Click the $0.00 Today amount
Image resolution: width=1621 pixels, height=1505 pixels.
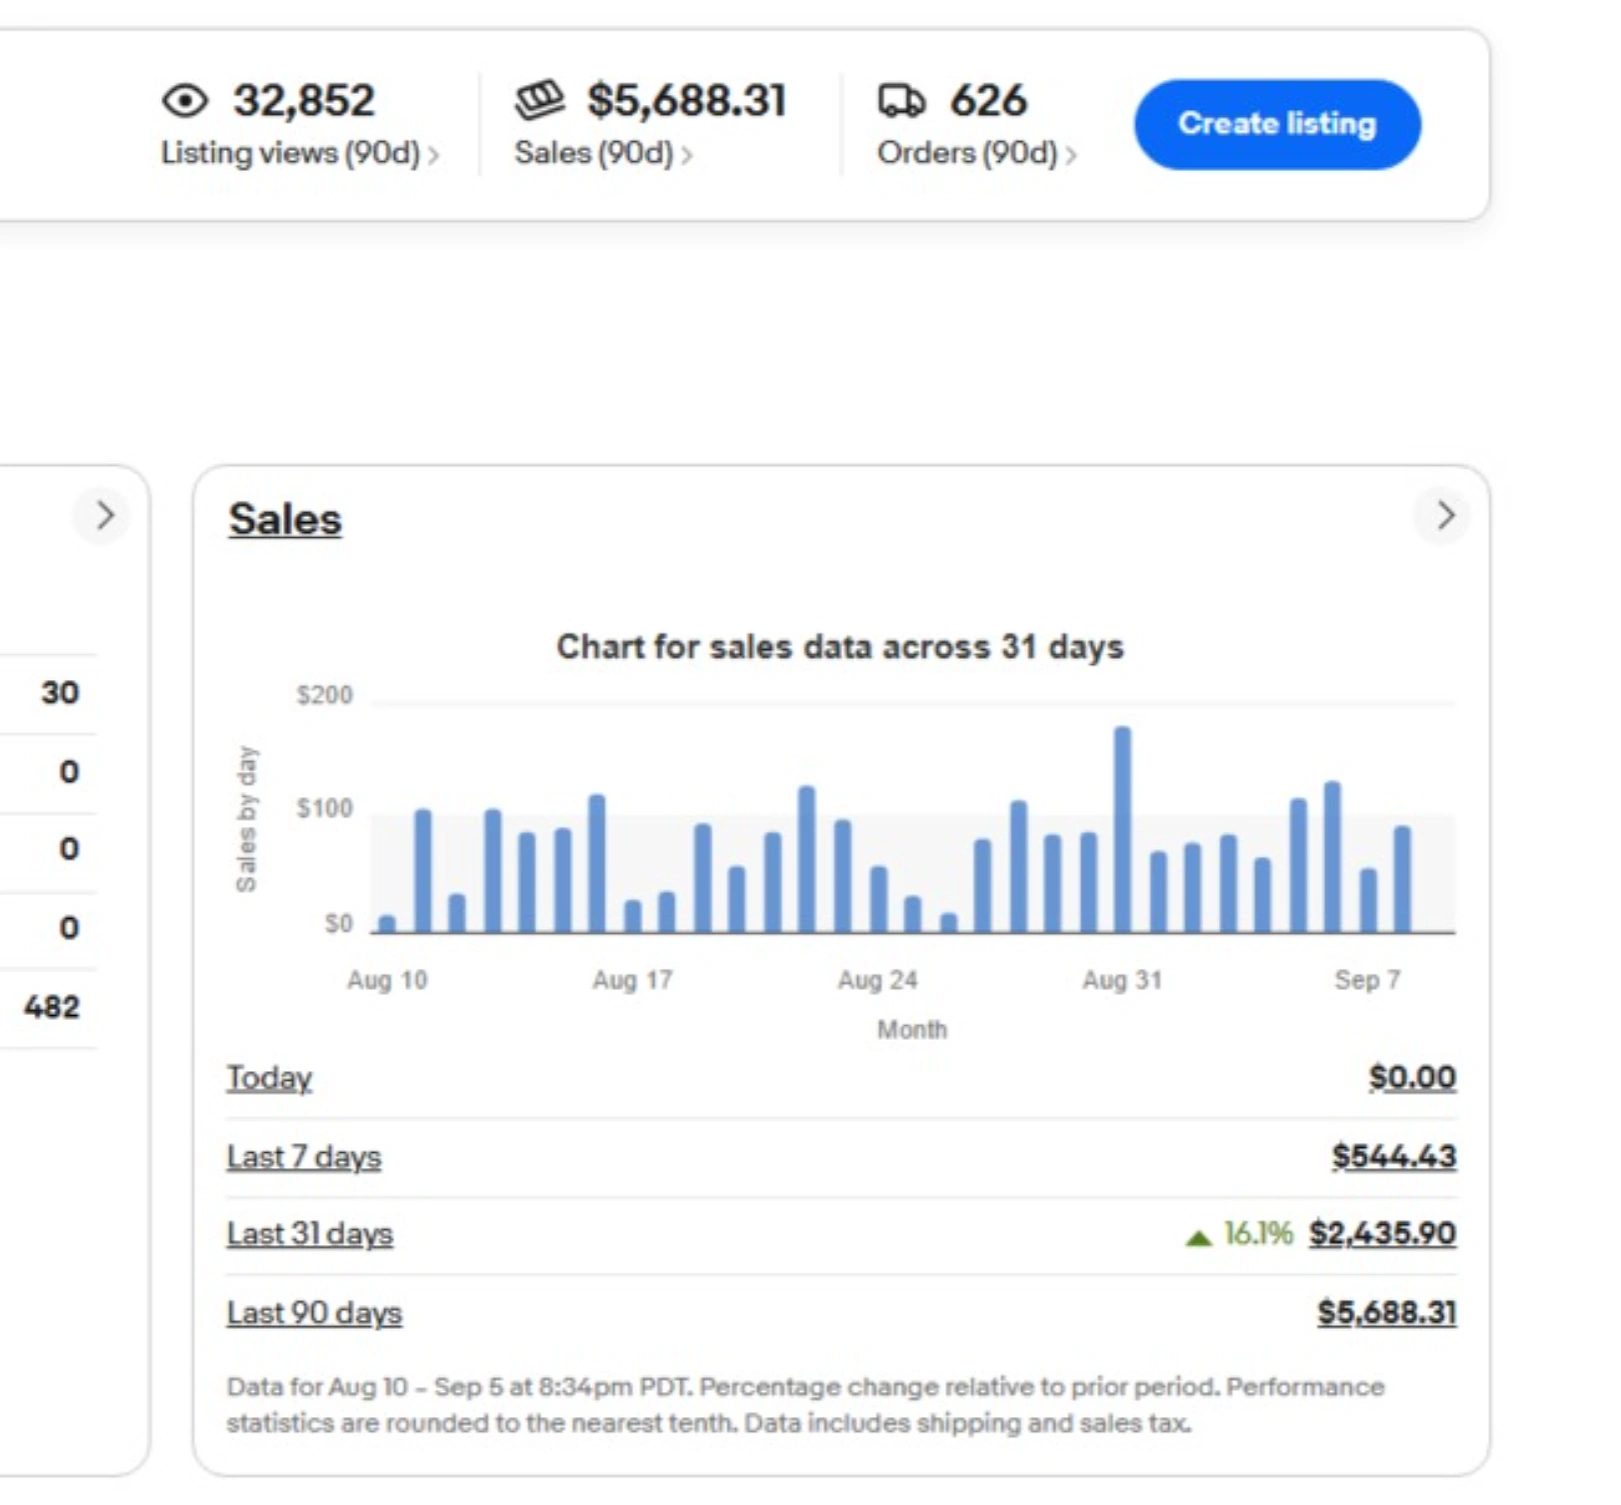click(1412, 1077)
